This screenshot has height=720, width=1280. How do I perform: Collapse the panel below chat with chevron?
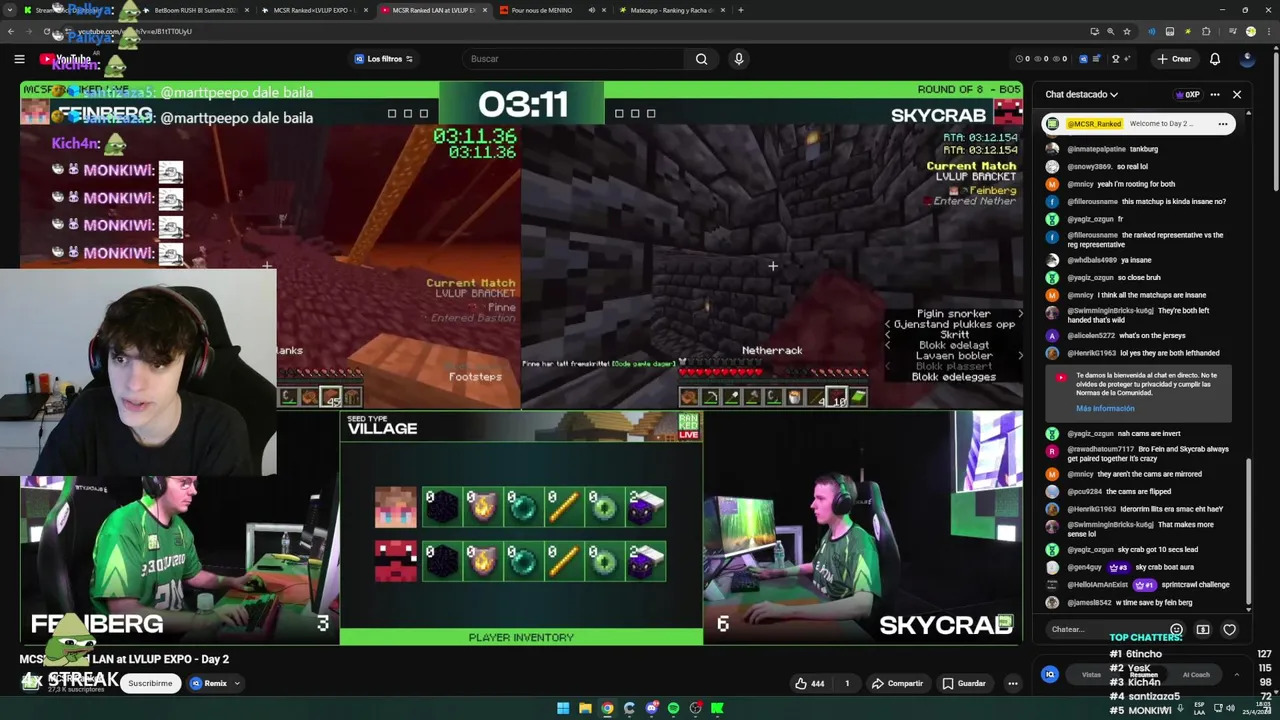pos(1237,675)
